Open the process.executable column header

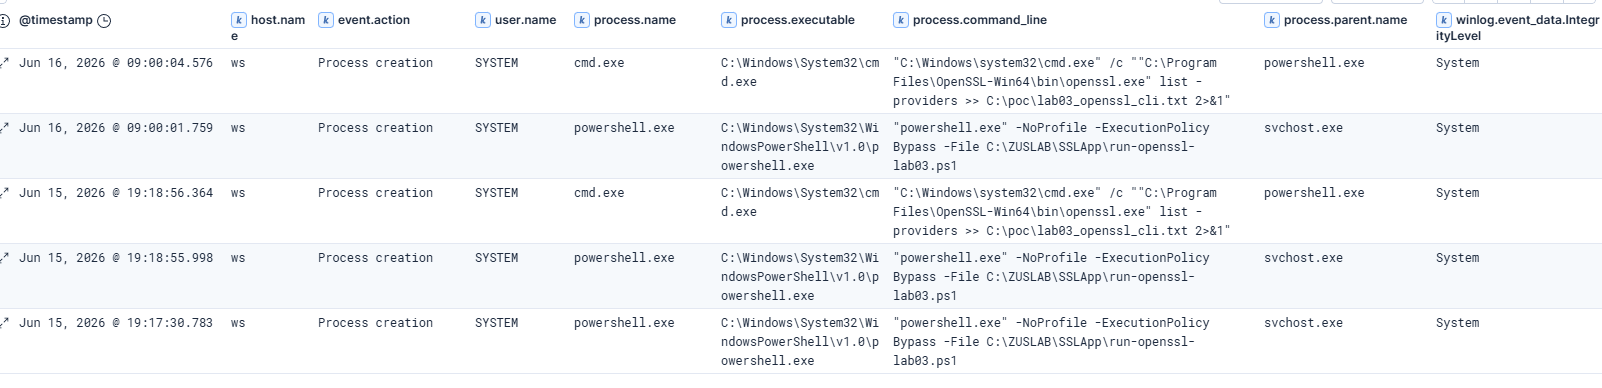click(798, 20)
